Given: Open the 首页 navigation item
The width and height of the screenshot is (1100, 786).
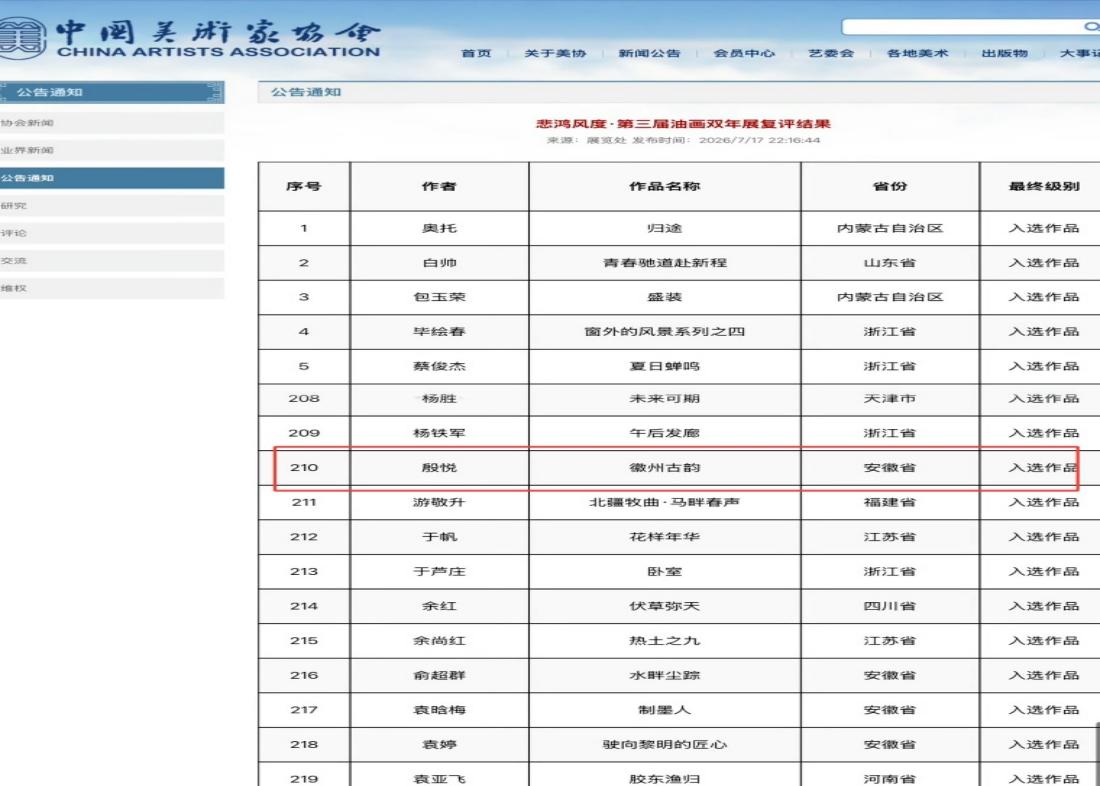Looking at the screenshot, I should coord(476,53).
